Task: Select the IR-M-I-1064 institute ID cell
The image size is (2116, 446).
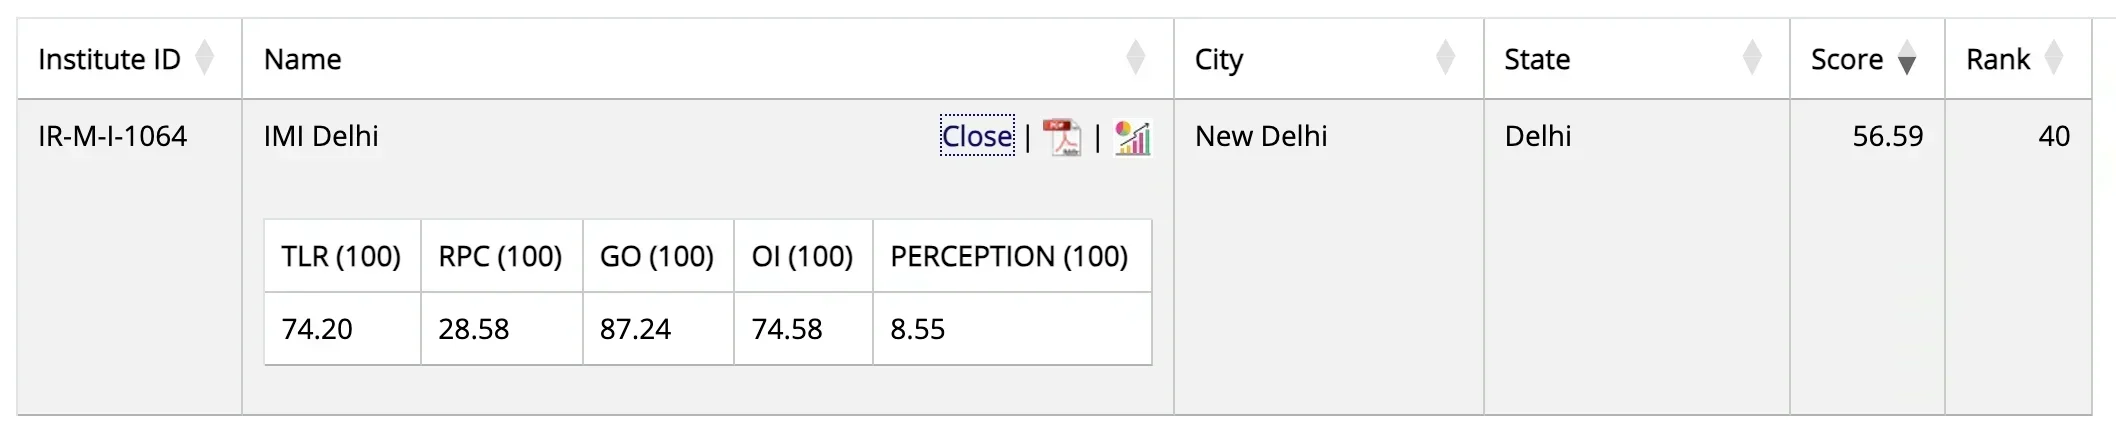Action: point(112,136)
